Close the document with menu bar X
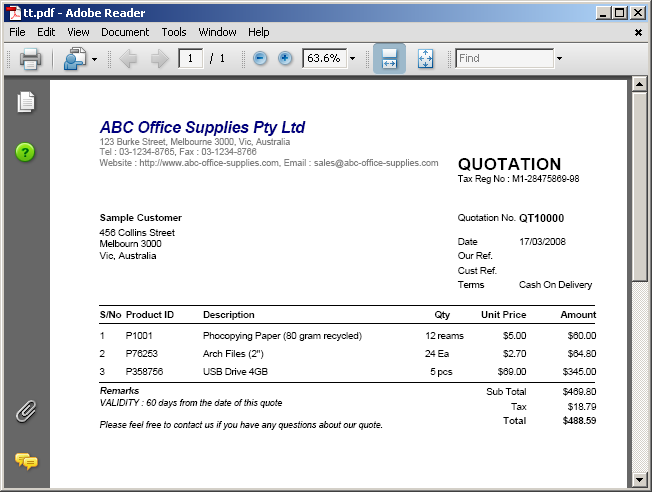652x492 pixels. tap(638, 32)
